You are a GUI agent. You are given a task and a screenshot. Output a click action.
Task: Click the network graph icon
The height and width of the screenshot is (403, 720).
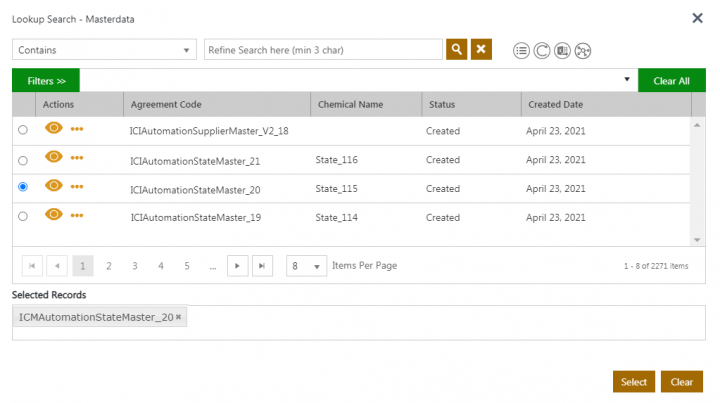tap(583, 51)
